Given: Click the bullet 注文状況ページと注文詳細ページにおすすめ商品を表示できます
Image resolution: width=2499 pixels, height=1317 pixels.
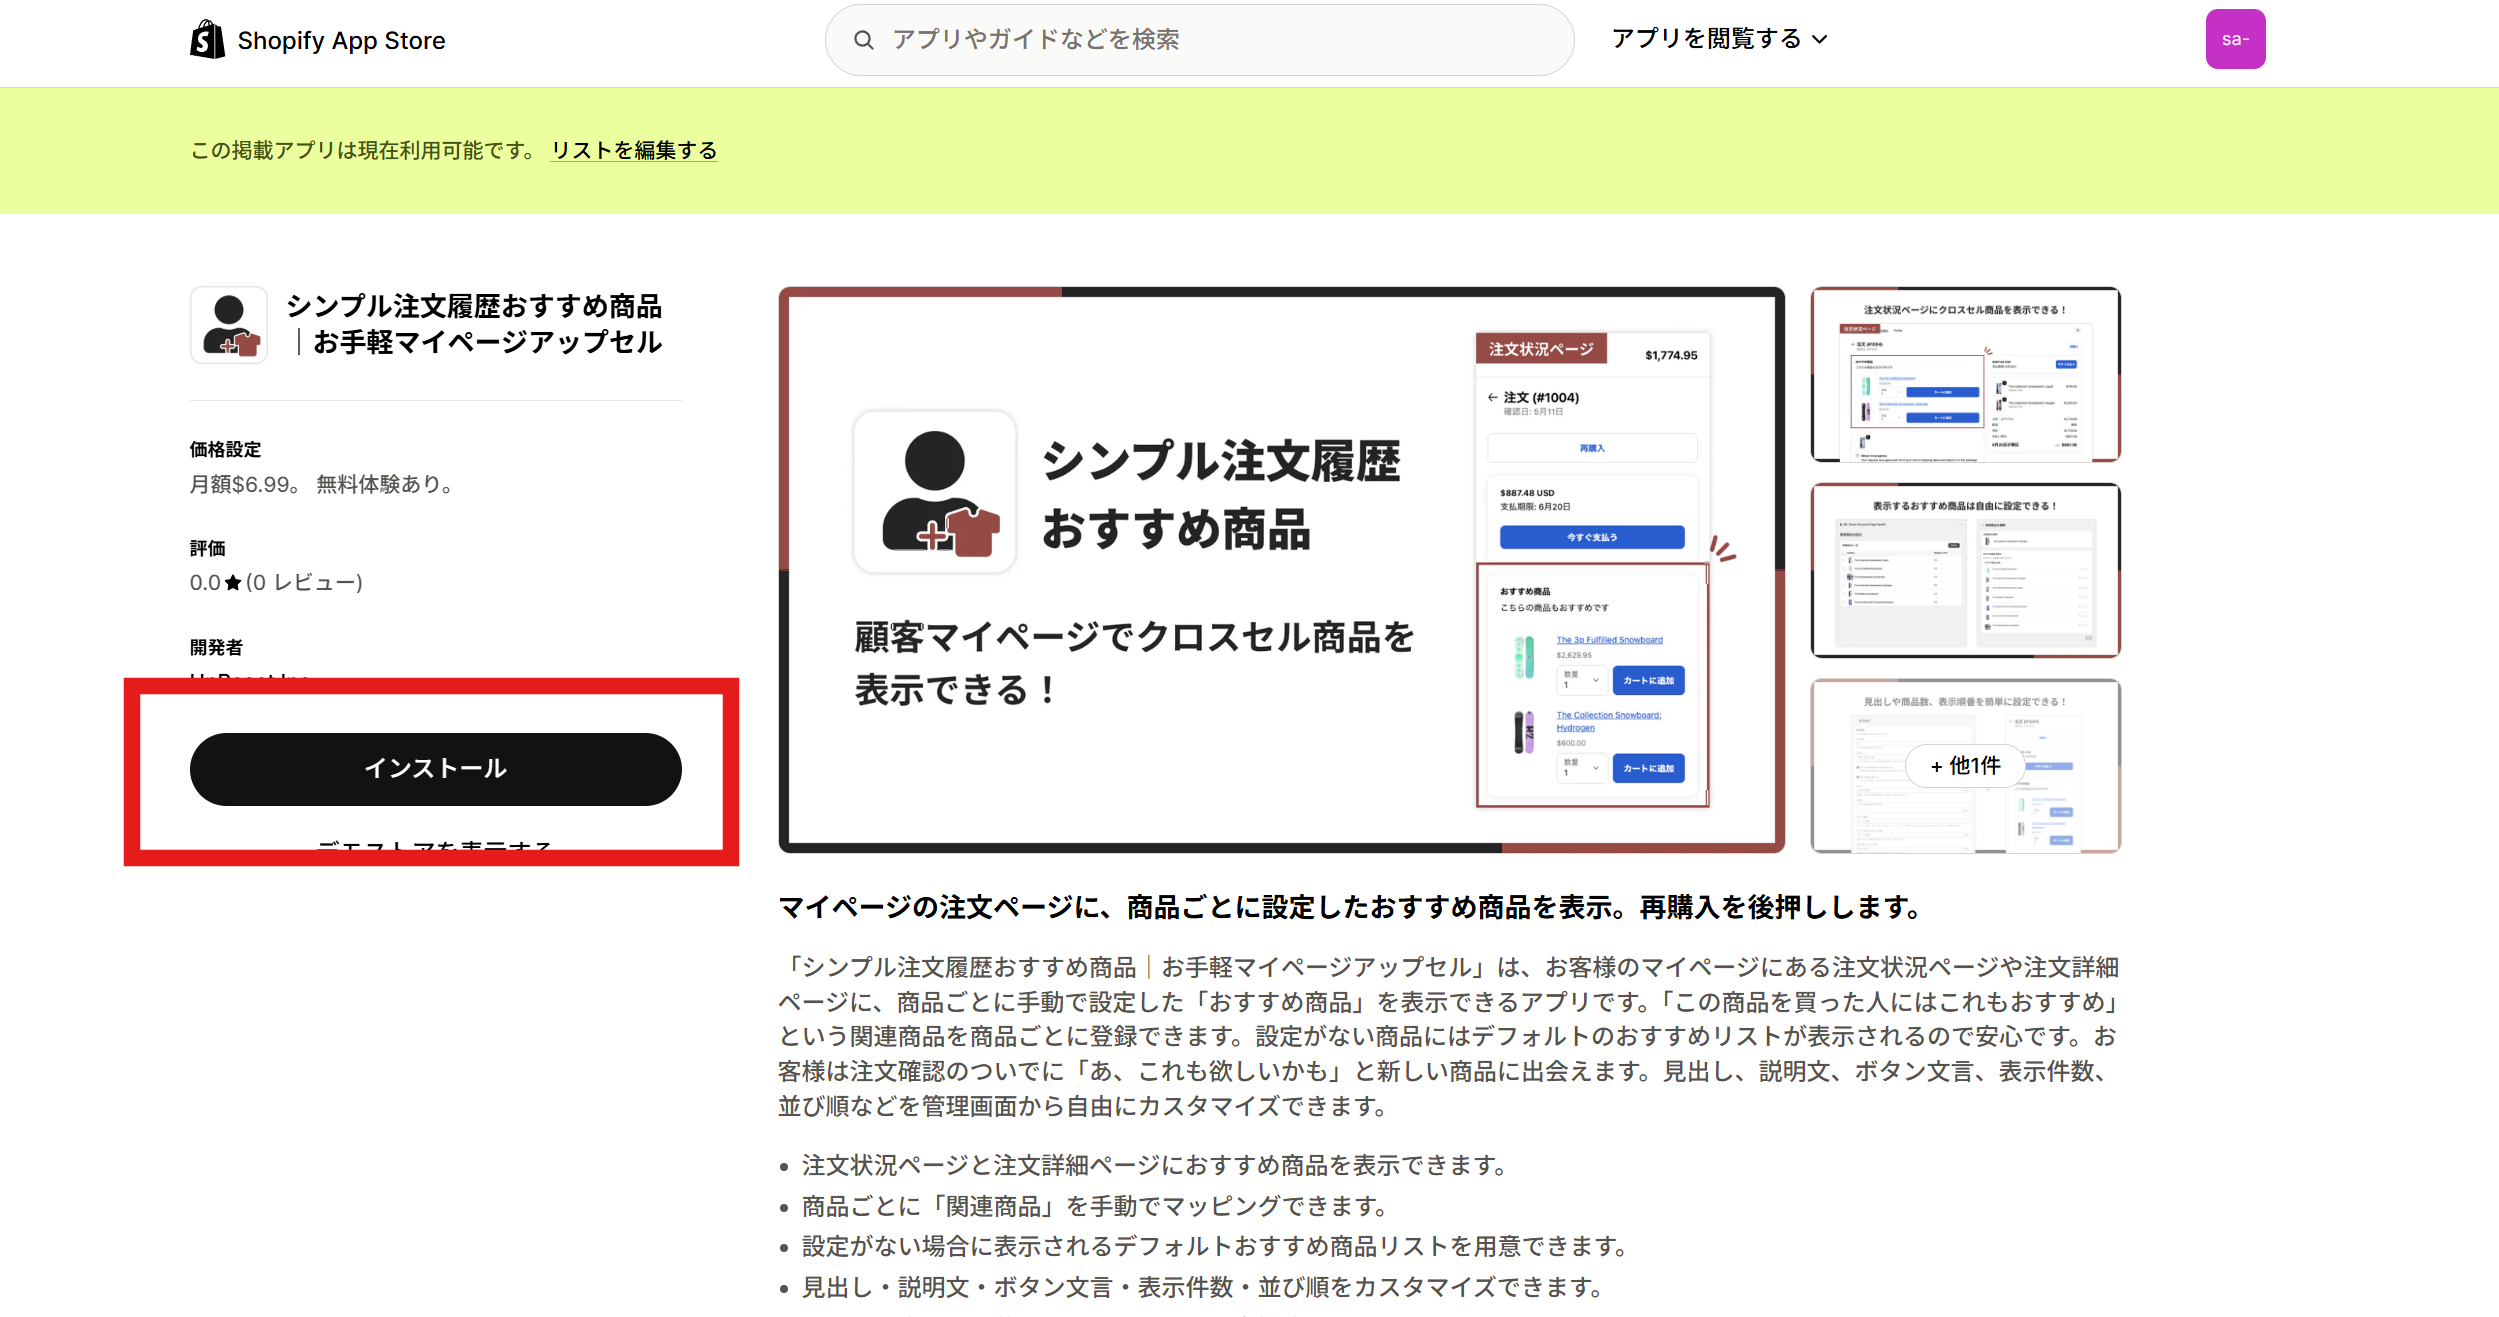Looking at the screenshot, I should (x=1154, y=1166).
